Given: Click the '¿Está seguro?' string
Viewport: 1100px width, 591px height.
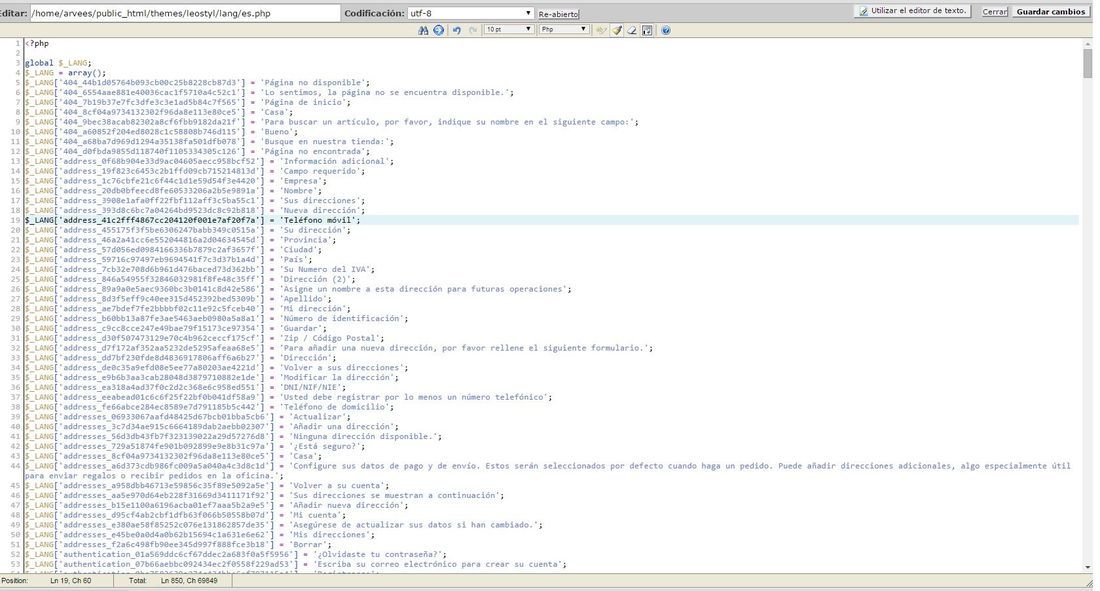Looking at the screenshot, I should coord(325,446).
